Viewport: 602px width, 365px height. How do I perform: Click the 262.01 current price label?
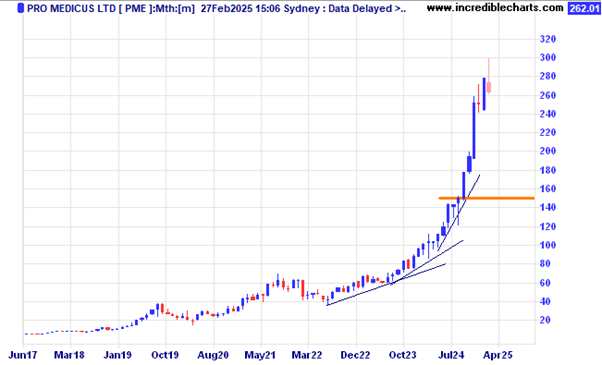coord(584,8)
